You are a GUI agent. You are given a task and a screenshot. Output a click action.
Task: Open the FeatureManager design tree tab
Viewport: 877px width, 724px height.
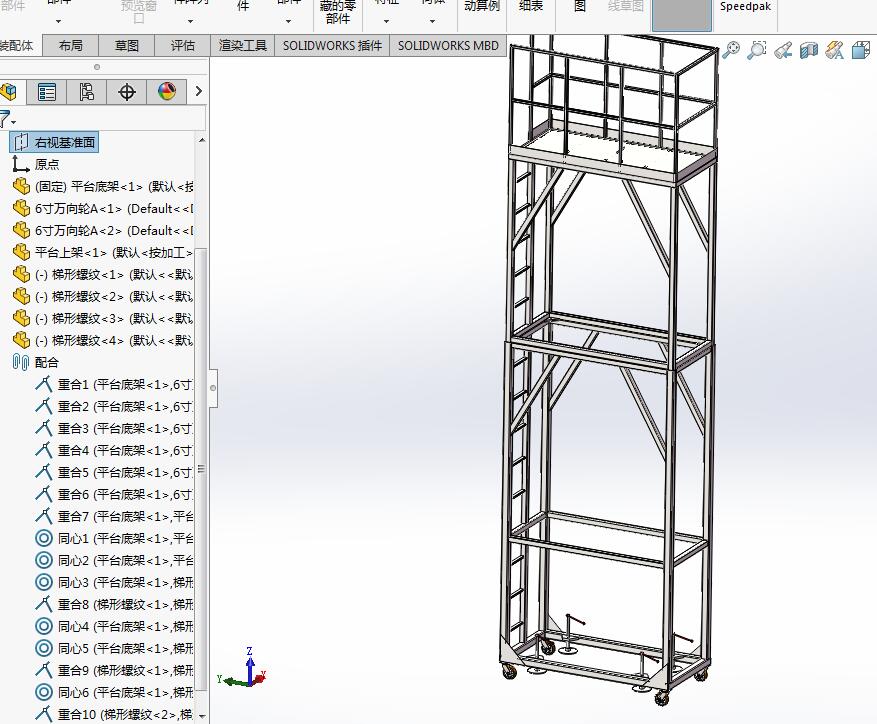9,91
